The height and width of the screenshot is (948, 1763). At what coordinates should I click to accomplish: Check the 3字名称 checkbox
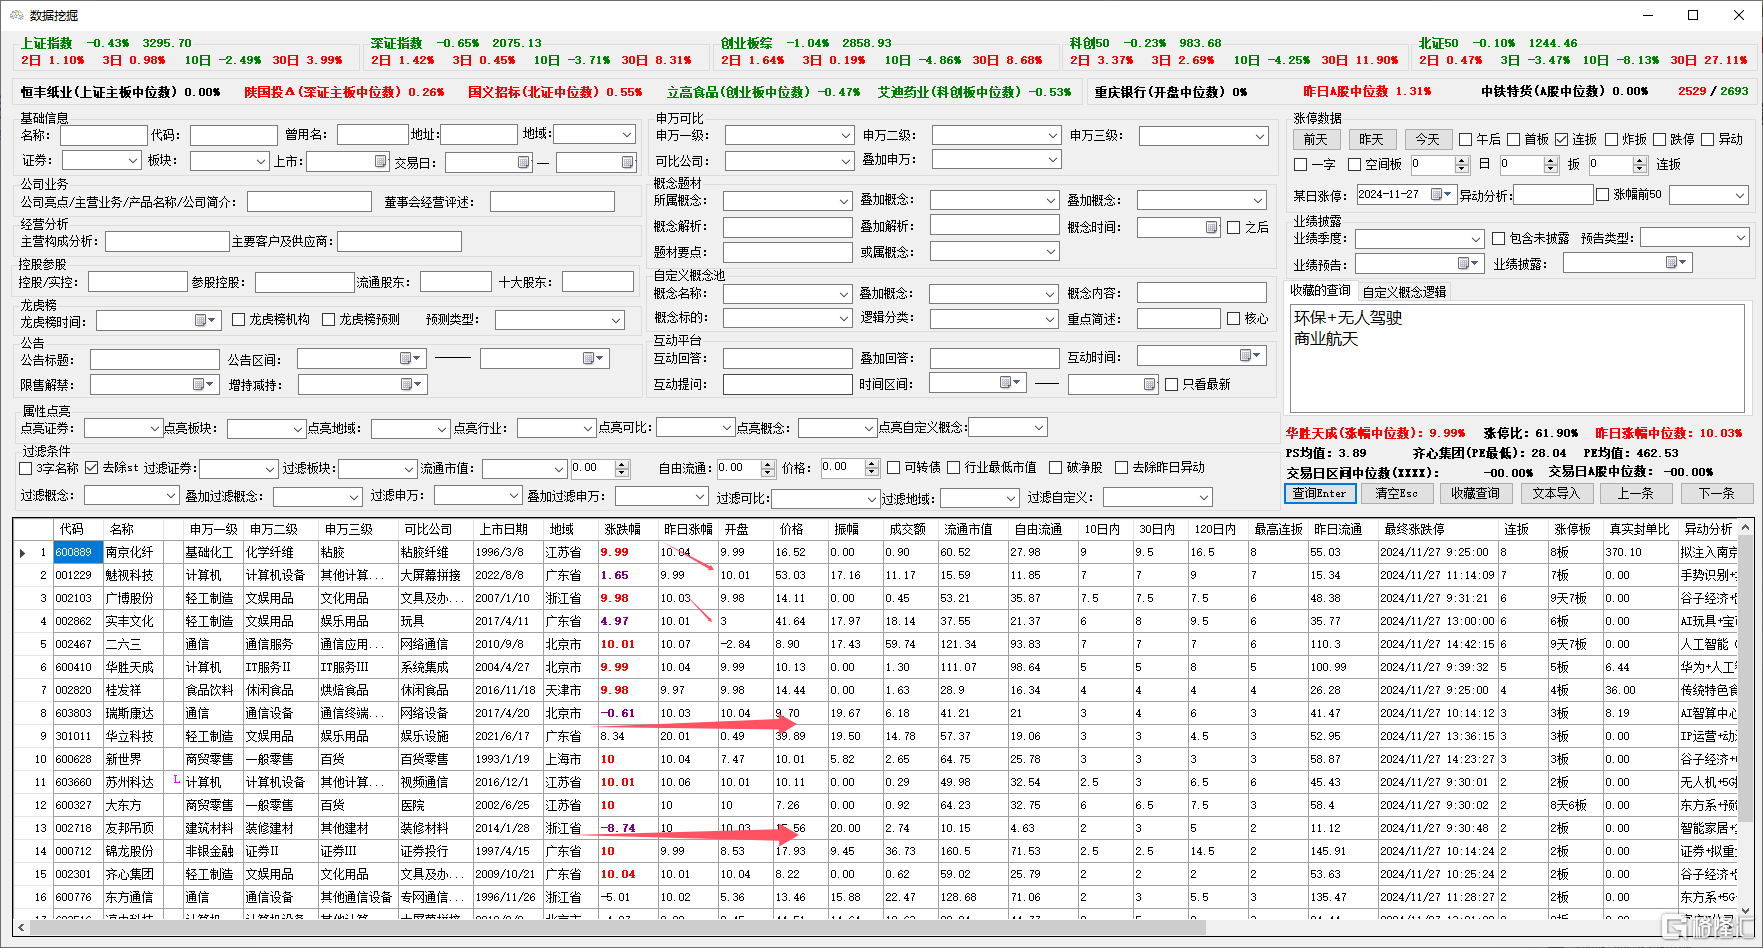(x=26, y=468)
